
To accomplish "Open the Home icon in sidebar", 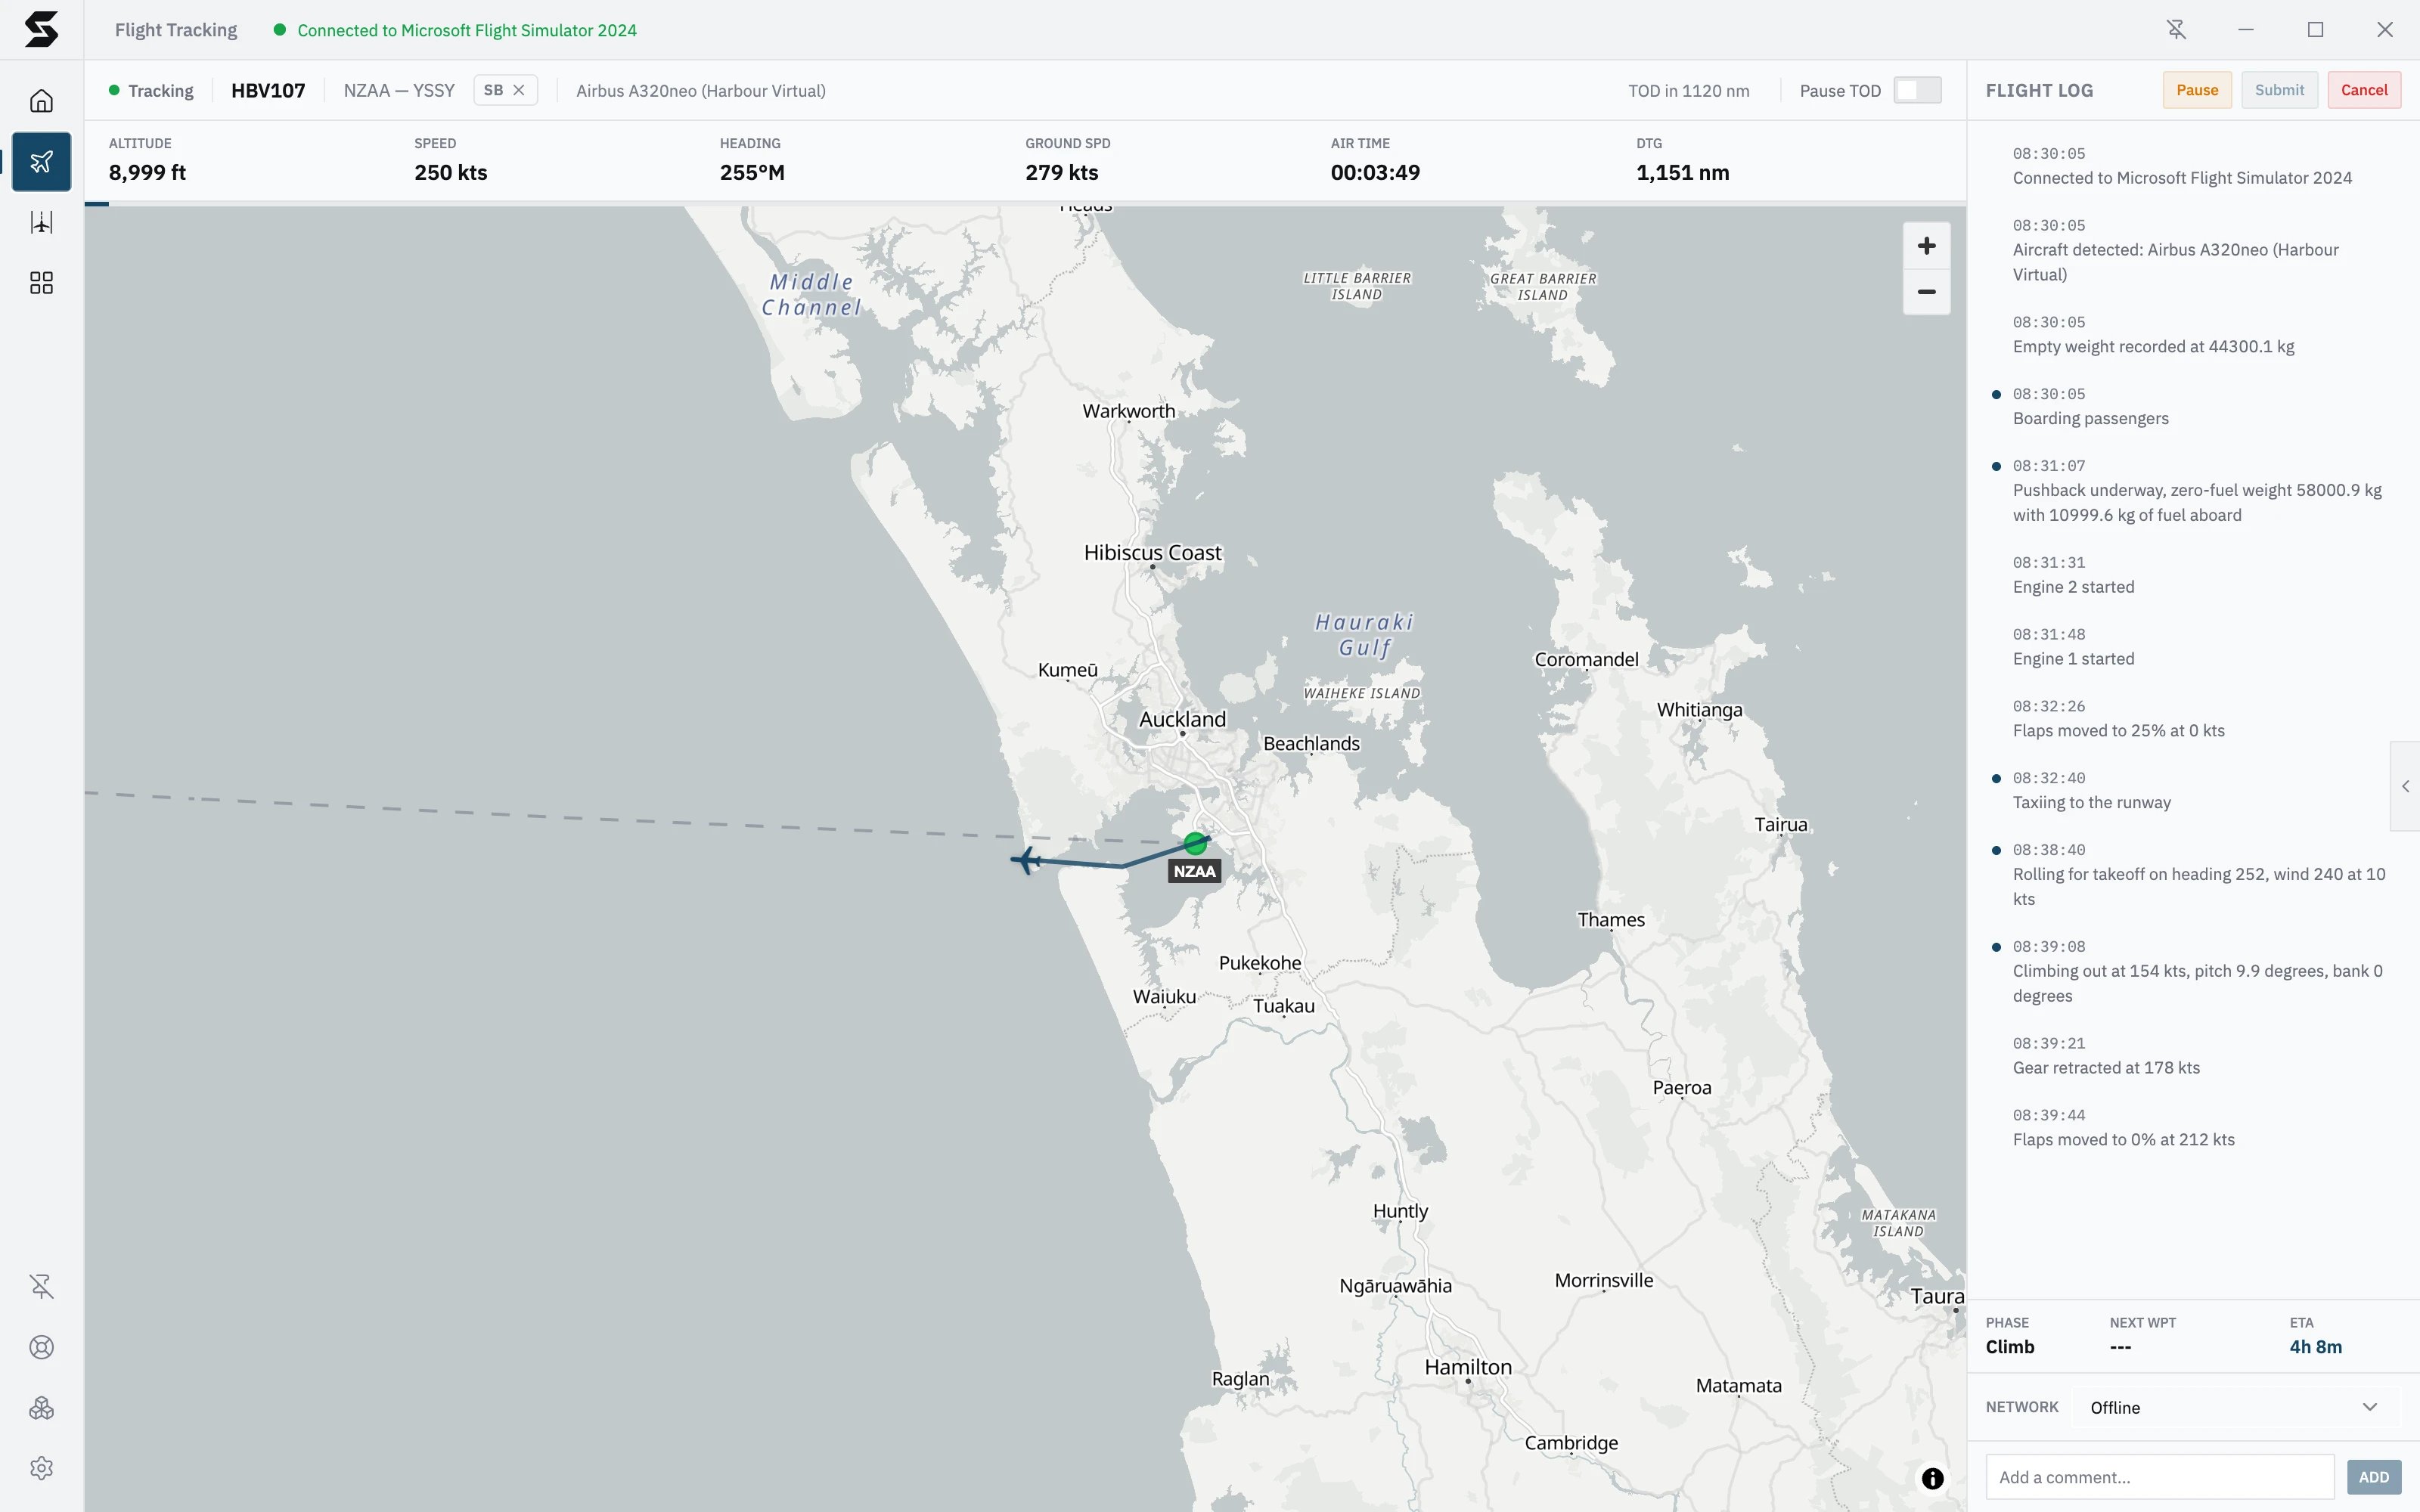I will (41, 101).
